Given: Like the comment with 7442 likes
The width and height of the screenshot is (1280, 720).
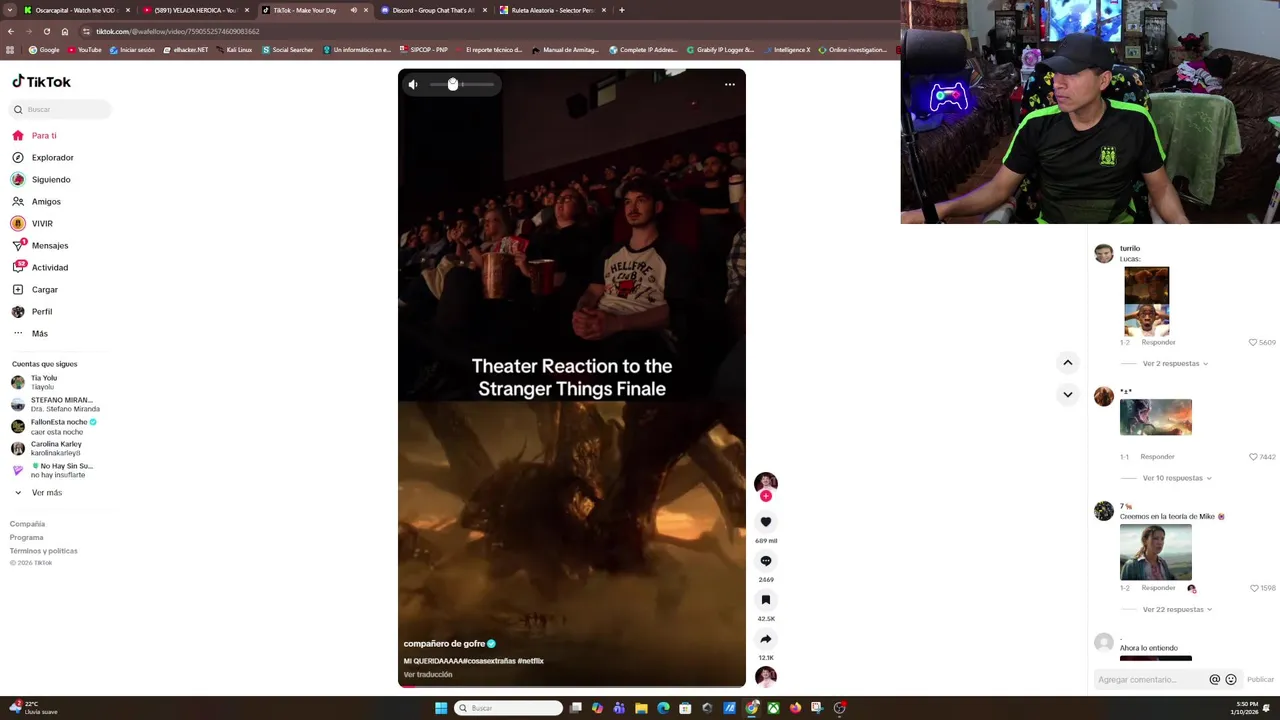Looking at the screenshot, I should [1253, 457].
